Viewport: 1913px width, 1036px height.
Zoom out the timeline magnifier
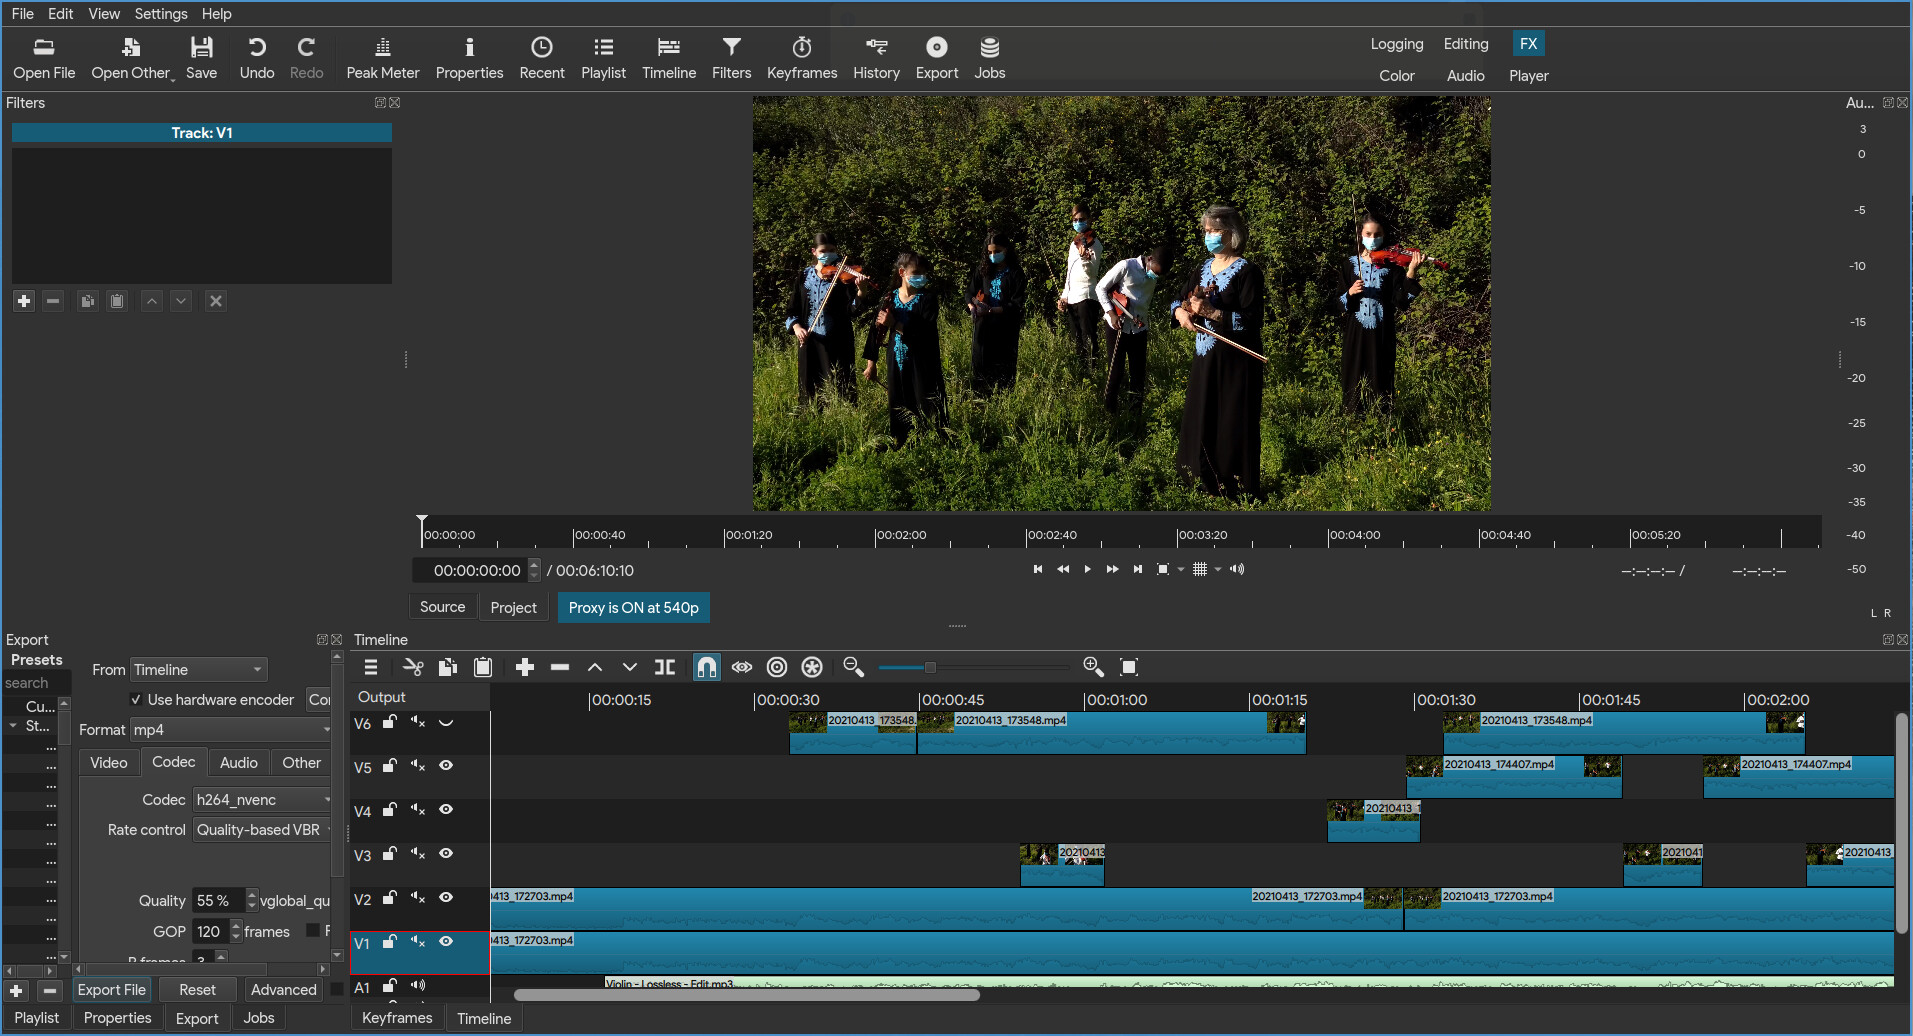[853, 667]
